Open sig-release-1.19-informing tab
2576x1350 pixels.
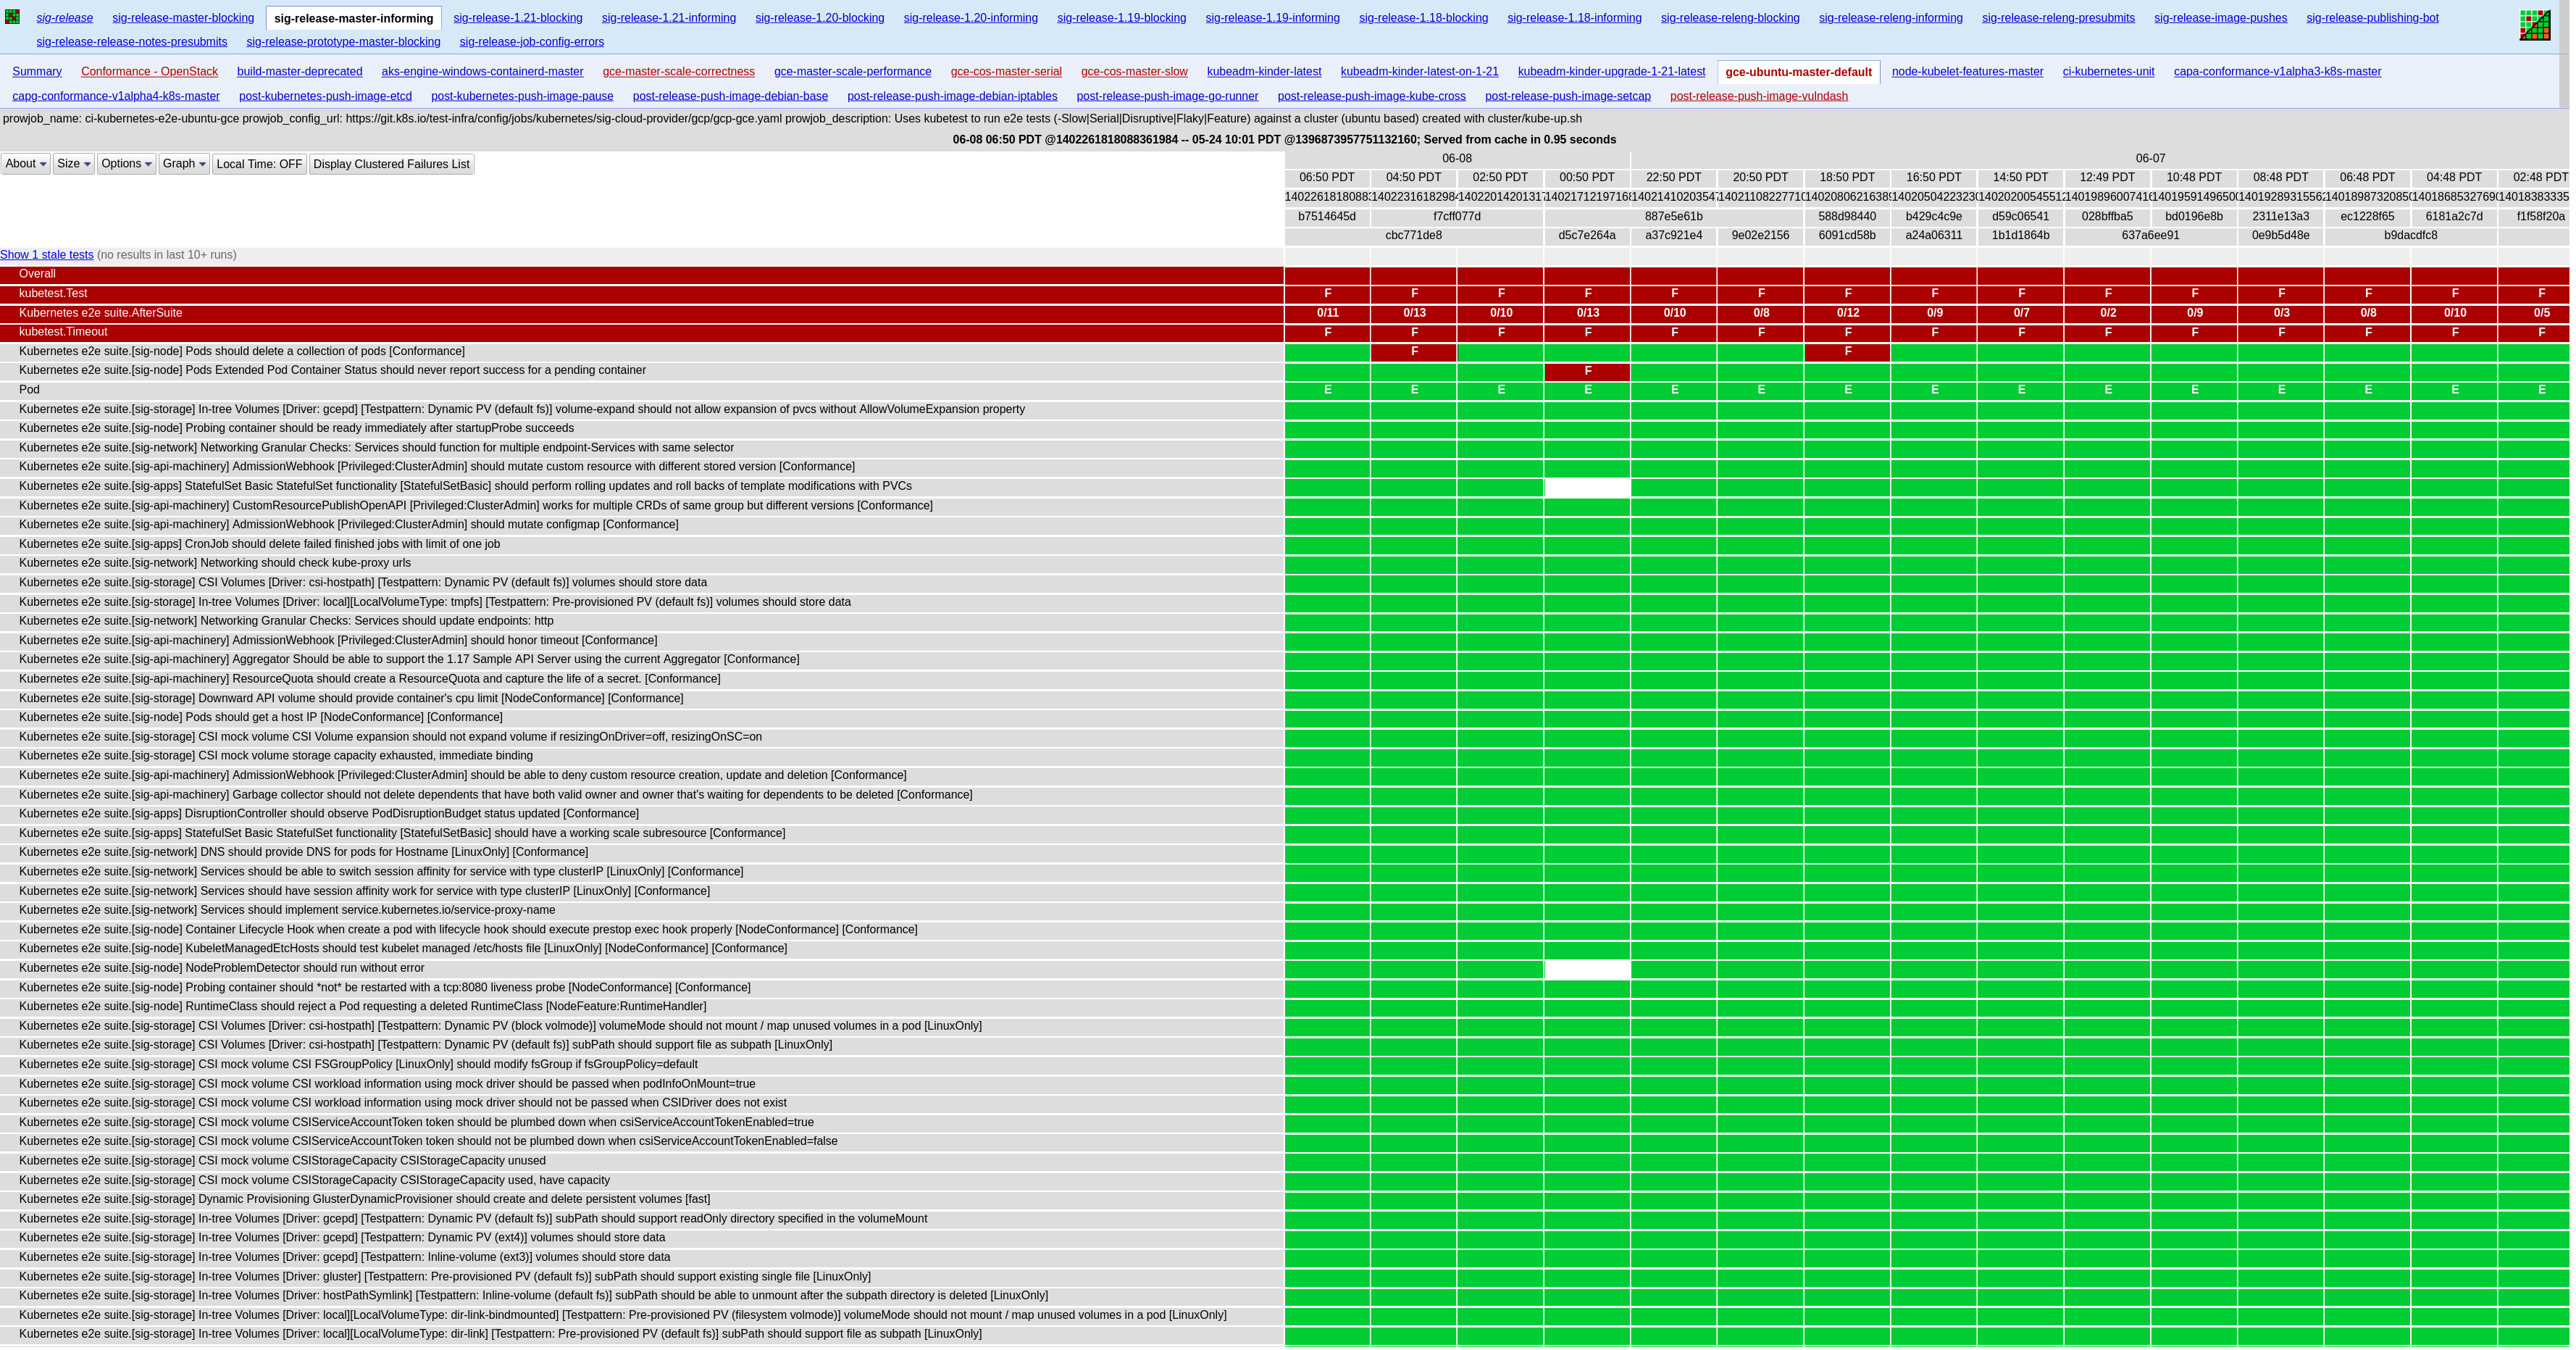point(1272,18)
